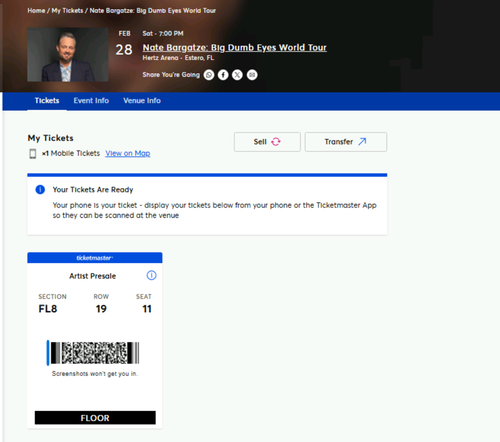Open the View on Map link
The height and width of the screenshot is (442, 500).
point(128,153)
